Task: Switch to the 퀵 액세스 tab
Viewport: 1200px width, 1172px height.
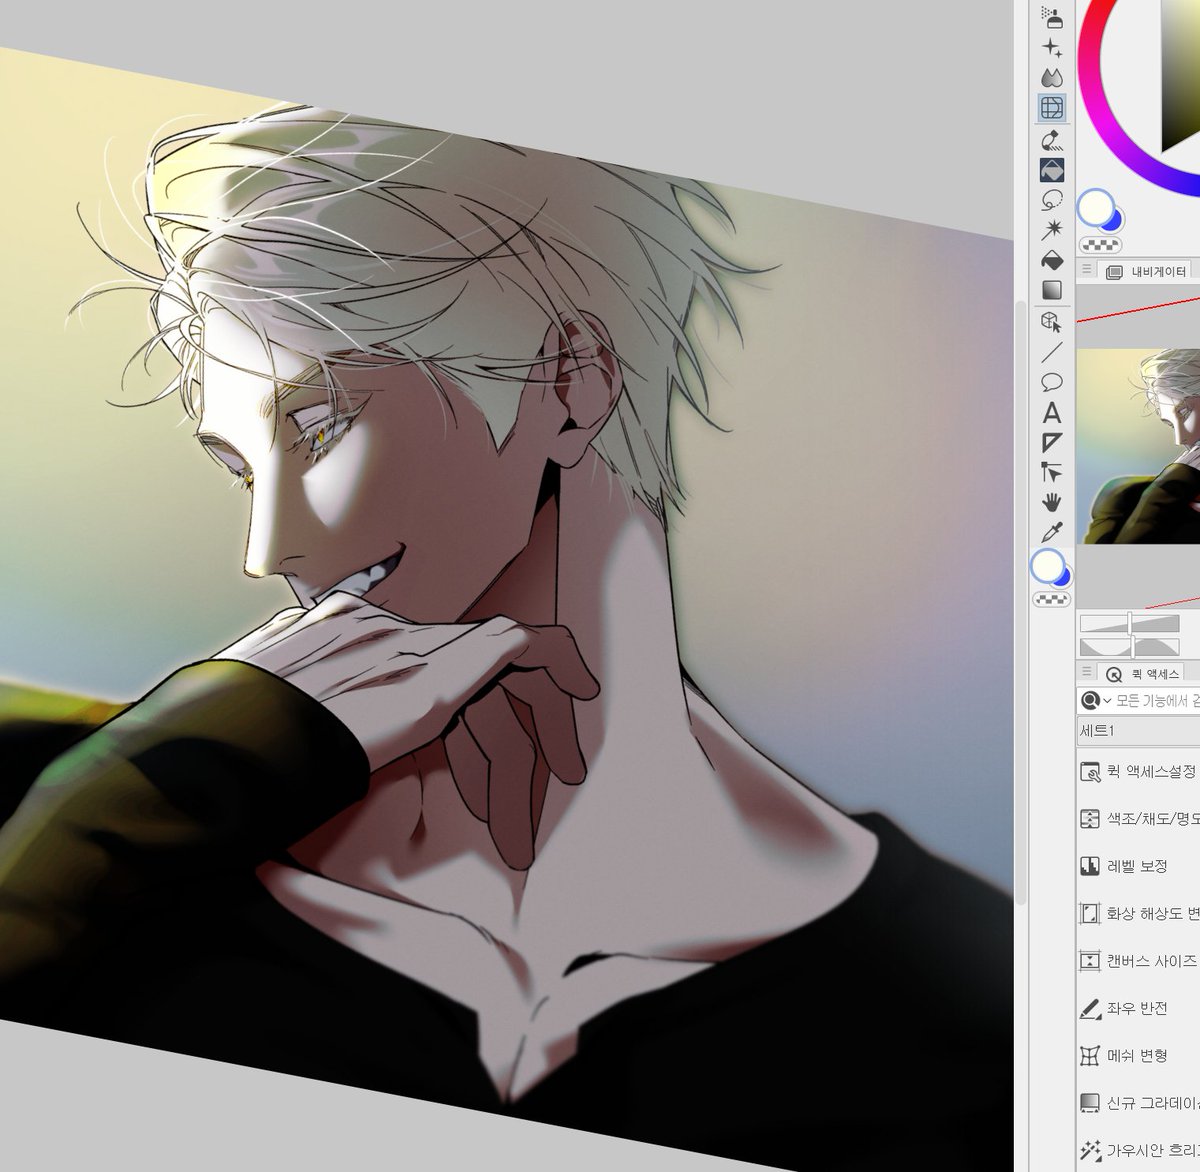Action: 1143,673
